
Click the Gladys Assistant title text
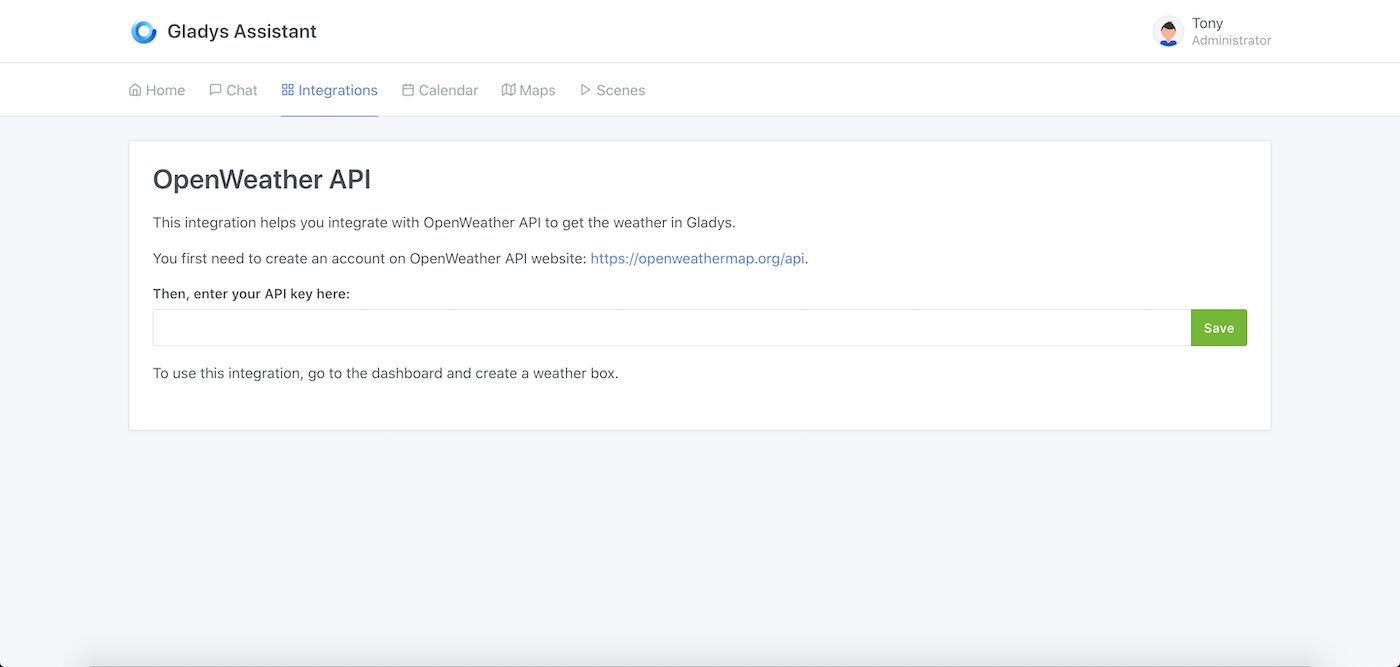click(x=242, y=31)
